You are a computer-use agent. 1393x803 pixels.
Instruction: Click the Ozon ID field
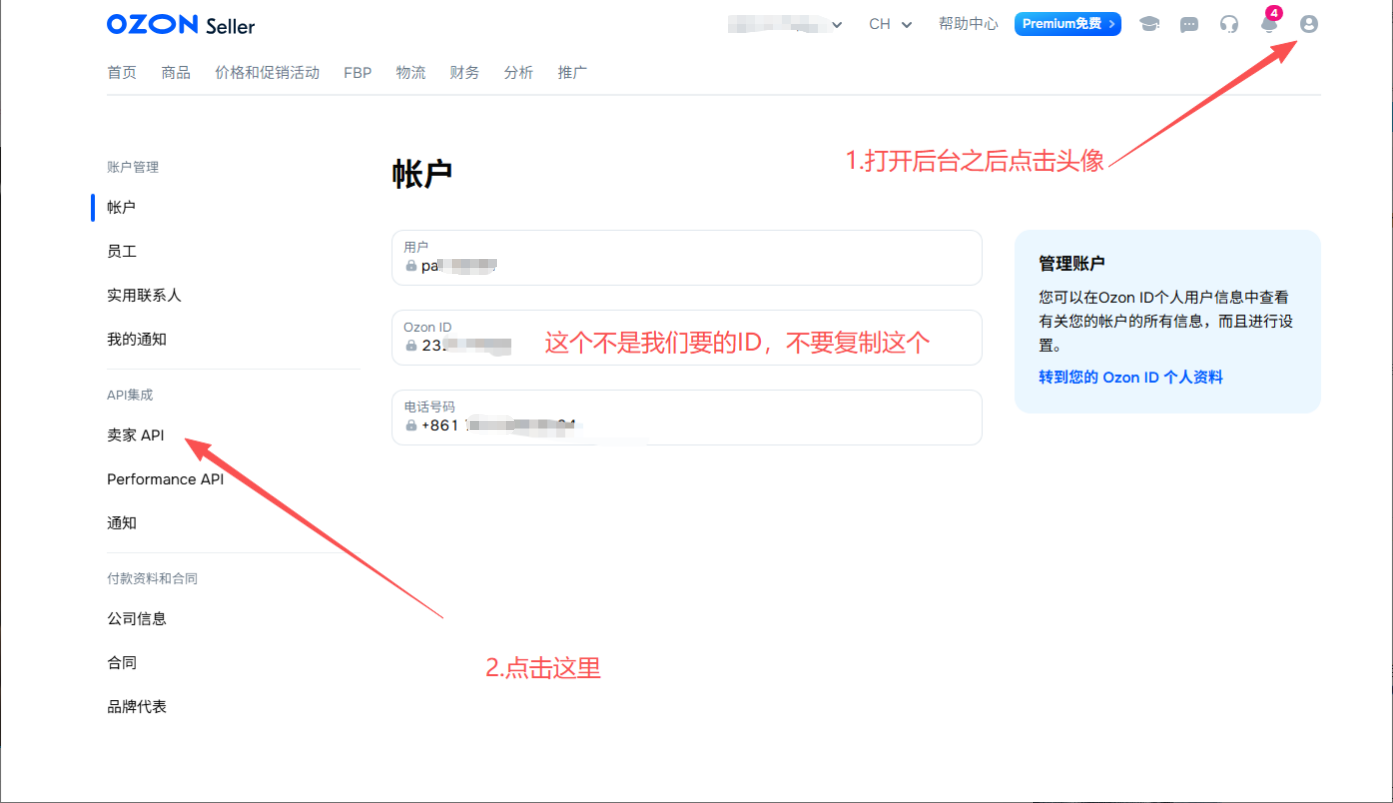(x=687, y=338)
